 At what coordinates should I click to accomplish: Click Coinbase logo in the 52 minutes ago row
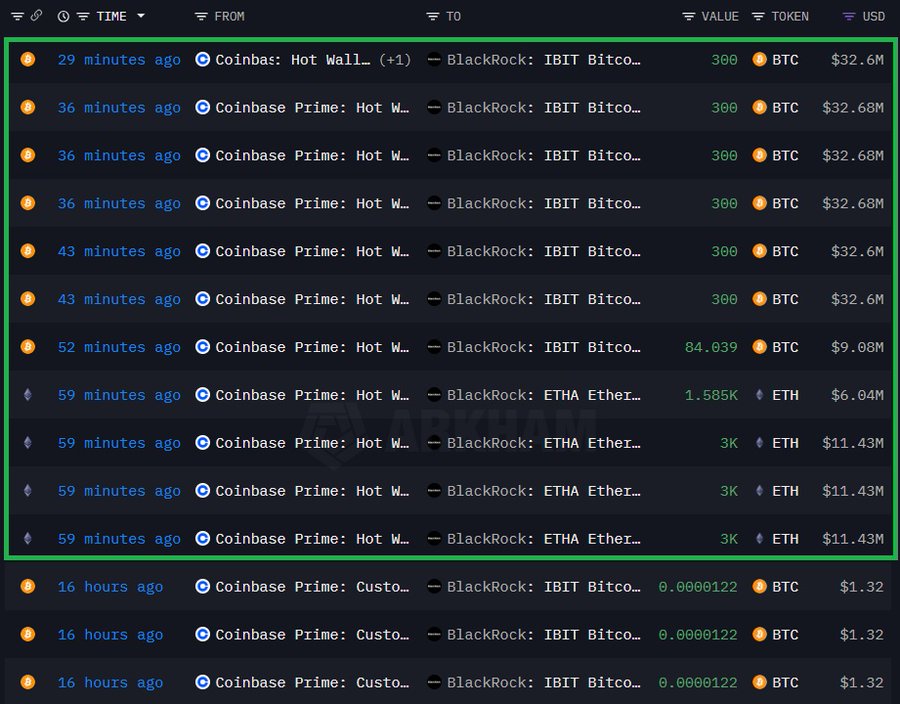pos(203,347)
